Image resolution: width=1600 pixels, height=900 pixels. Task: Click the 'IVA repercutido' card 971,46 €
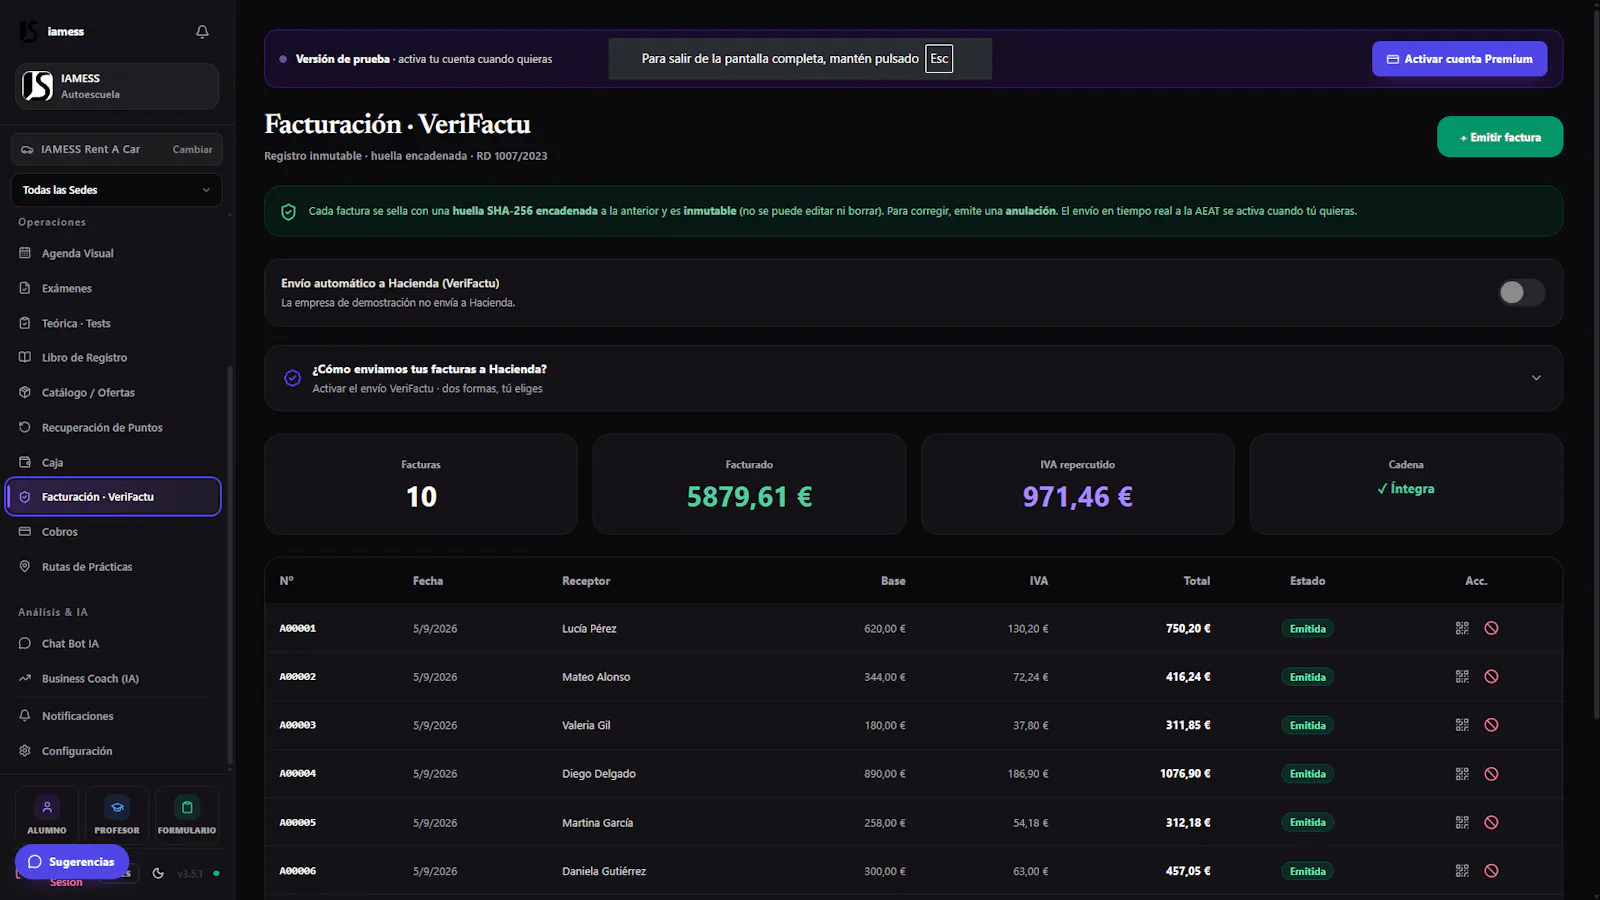(x=1077, y=484)
